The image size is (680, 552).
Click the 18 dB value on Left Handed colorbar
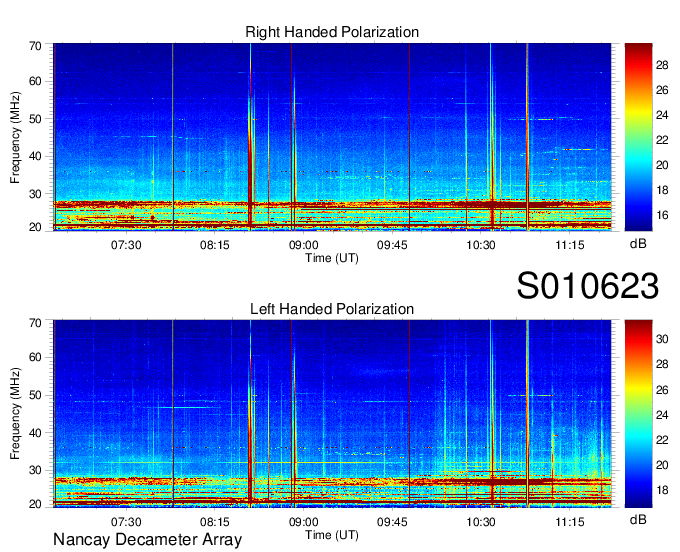(662, 490)
